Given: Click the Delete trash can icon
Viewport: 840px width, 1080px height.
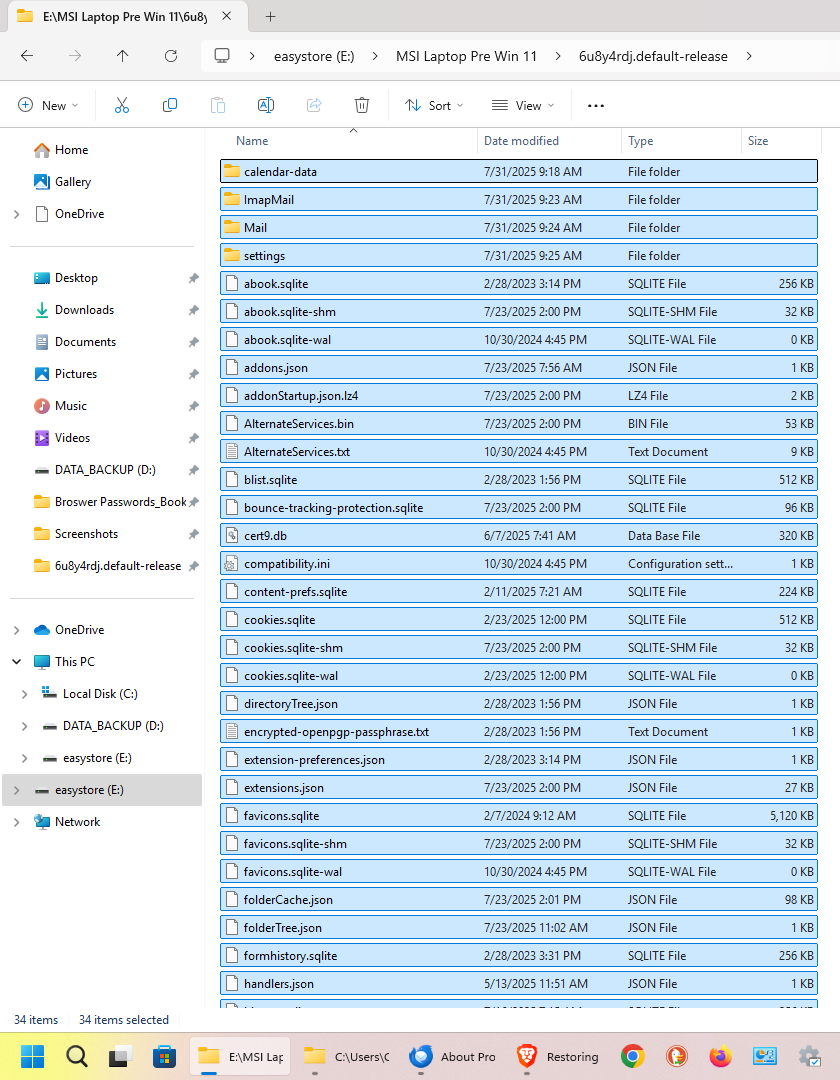Looking at the screenshot, I should (361, 105).
